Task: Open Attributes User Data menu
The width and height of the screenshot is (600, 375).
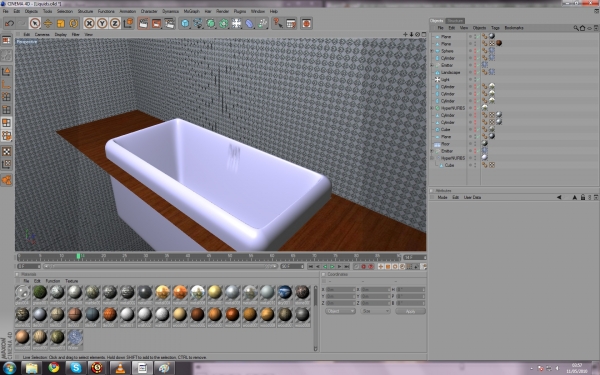Action: pos(472,197)
